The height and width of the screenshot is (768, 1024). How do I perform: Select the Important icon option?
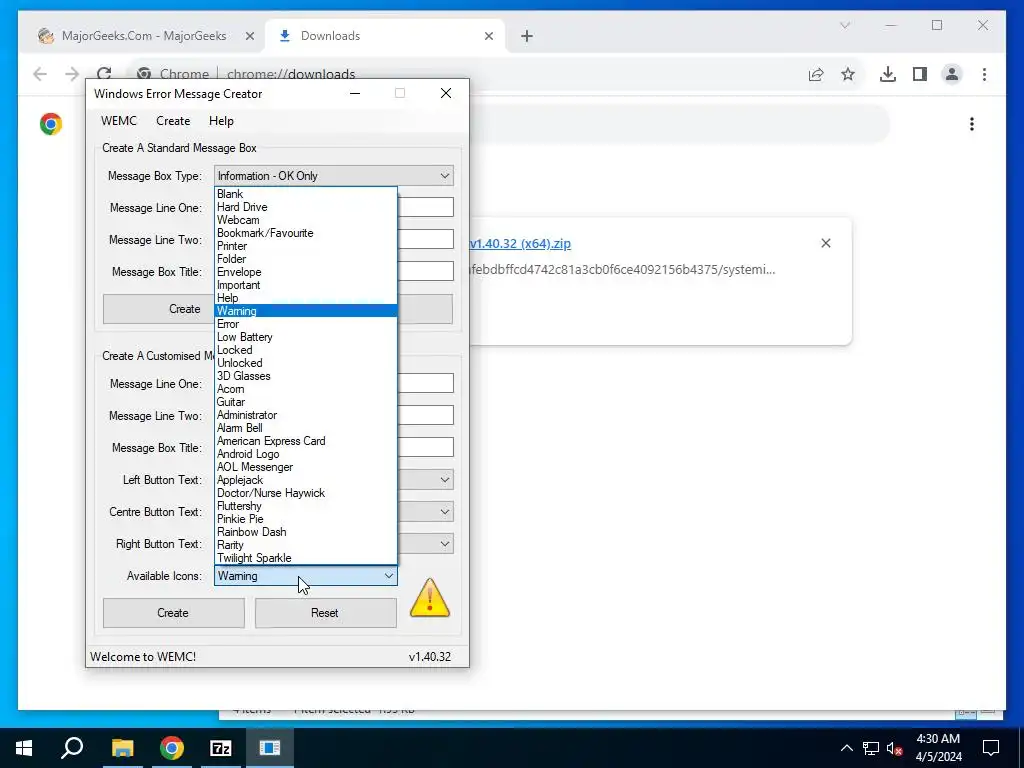tap(306, 285)
